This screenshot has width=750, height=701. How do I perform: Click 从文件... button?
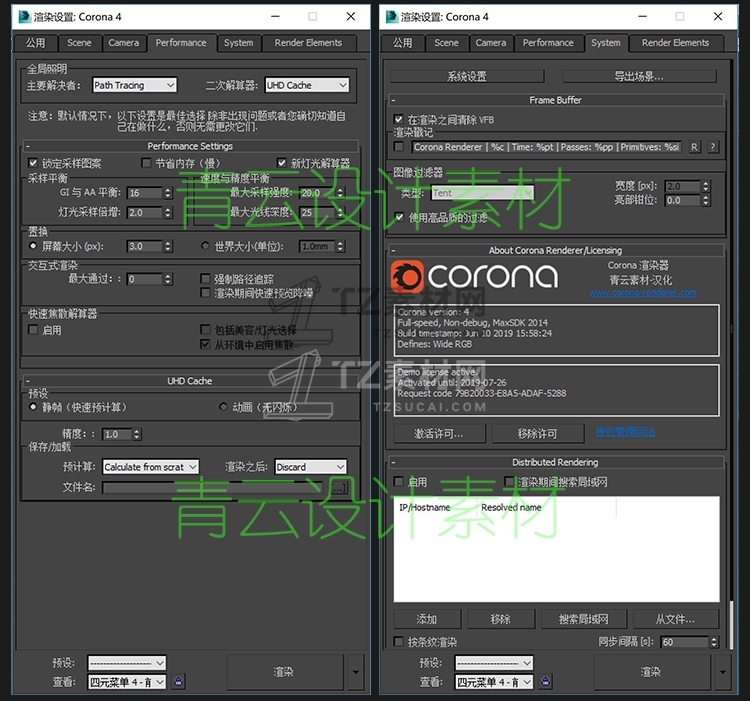click(675, 619)
